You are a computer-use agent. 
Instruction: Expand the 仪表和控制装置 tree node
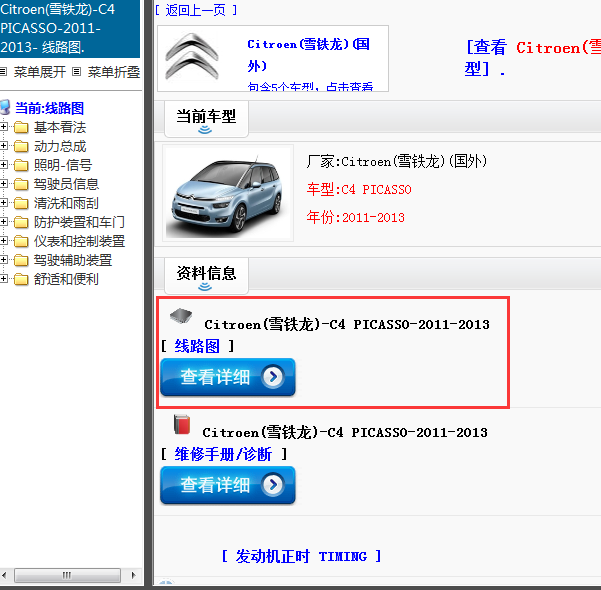[x=3, y=240]
